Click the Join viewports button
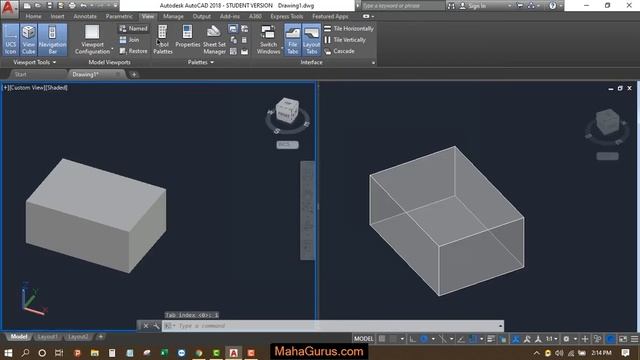This screenshot has height=360, width=640. pos(129,40)
